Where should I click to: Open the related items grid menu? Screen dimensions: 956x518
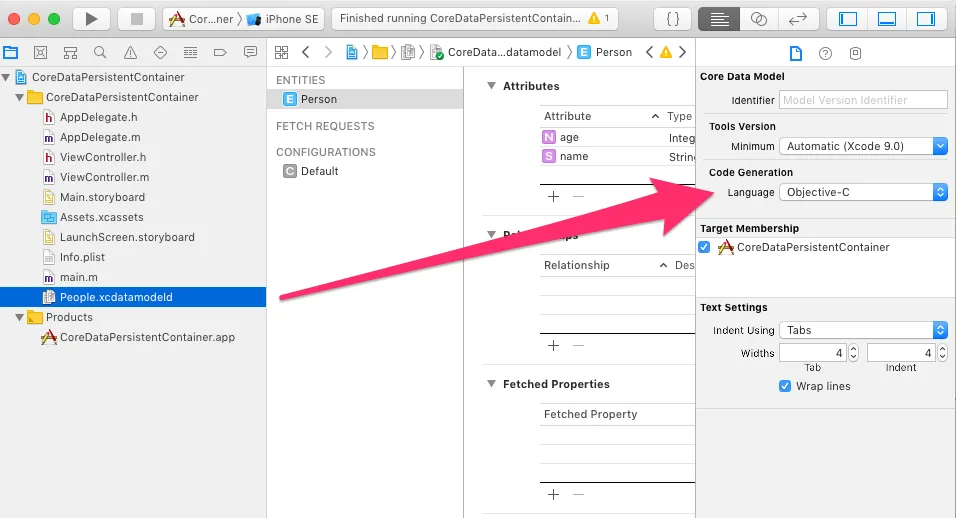click(281, 52)
